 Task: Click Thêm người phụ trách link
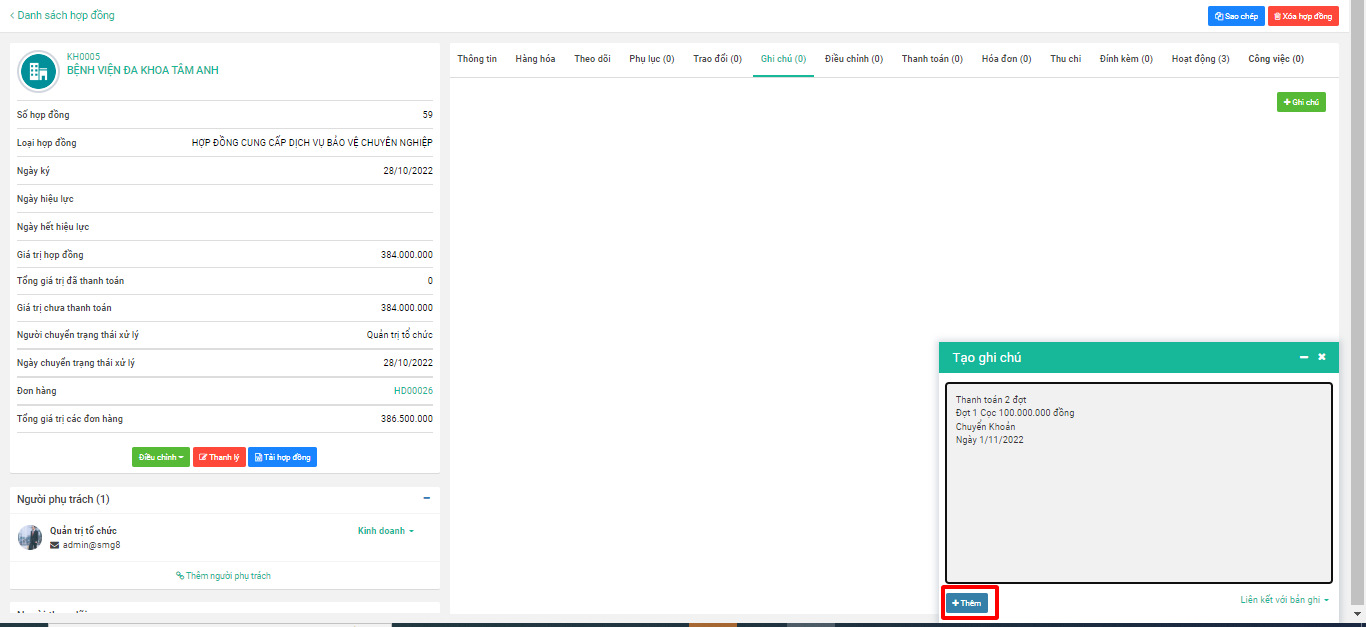coord(224,576)
